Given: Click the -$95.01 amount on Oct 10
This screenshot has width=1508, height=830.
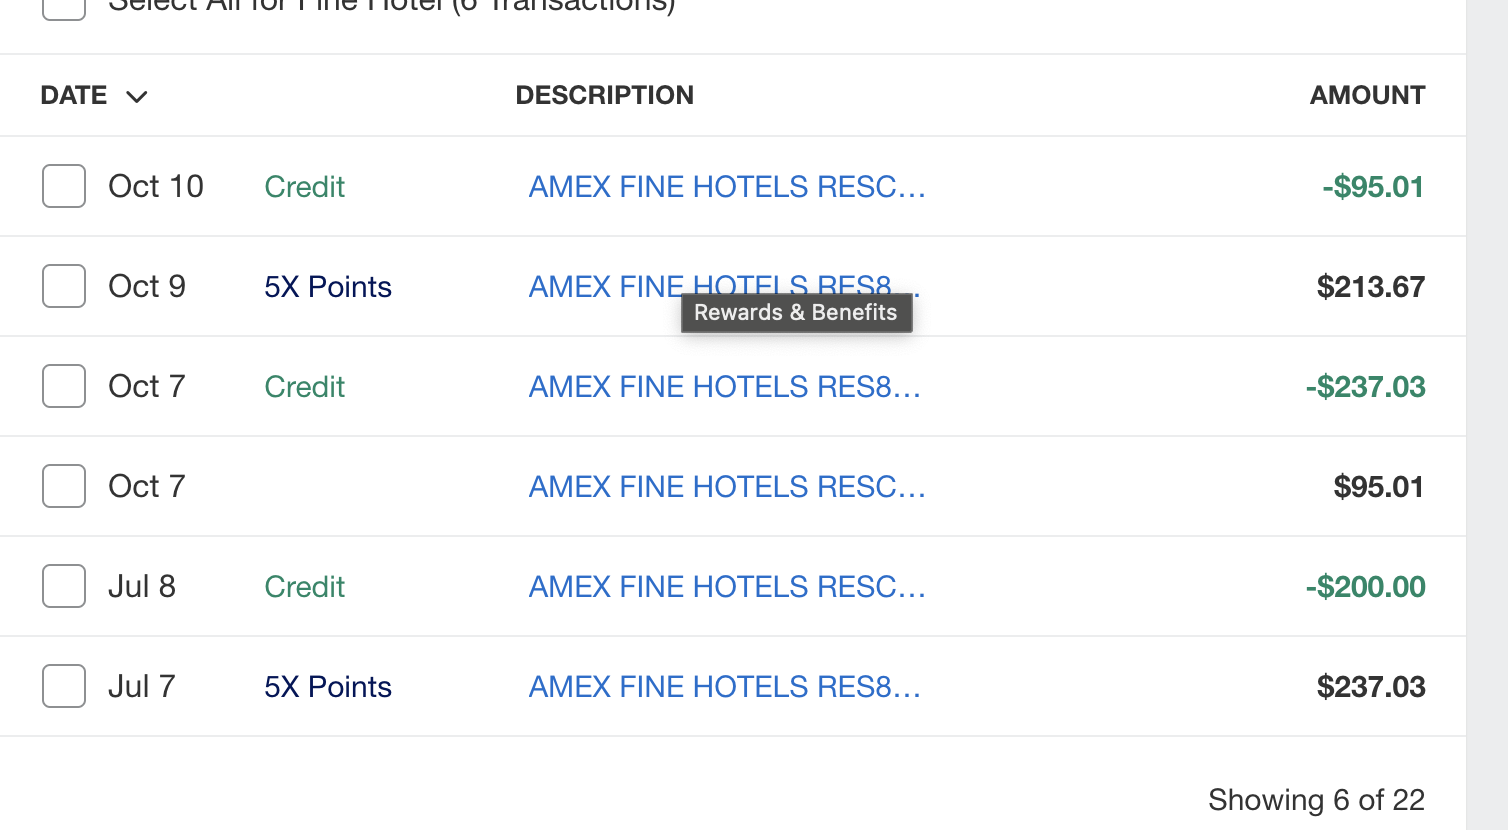Looking at the screenshot, I should (1372, 187).
